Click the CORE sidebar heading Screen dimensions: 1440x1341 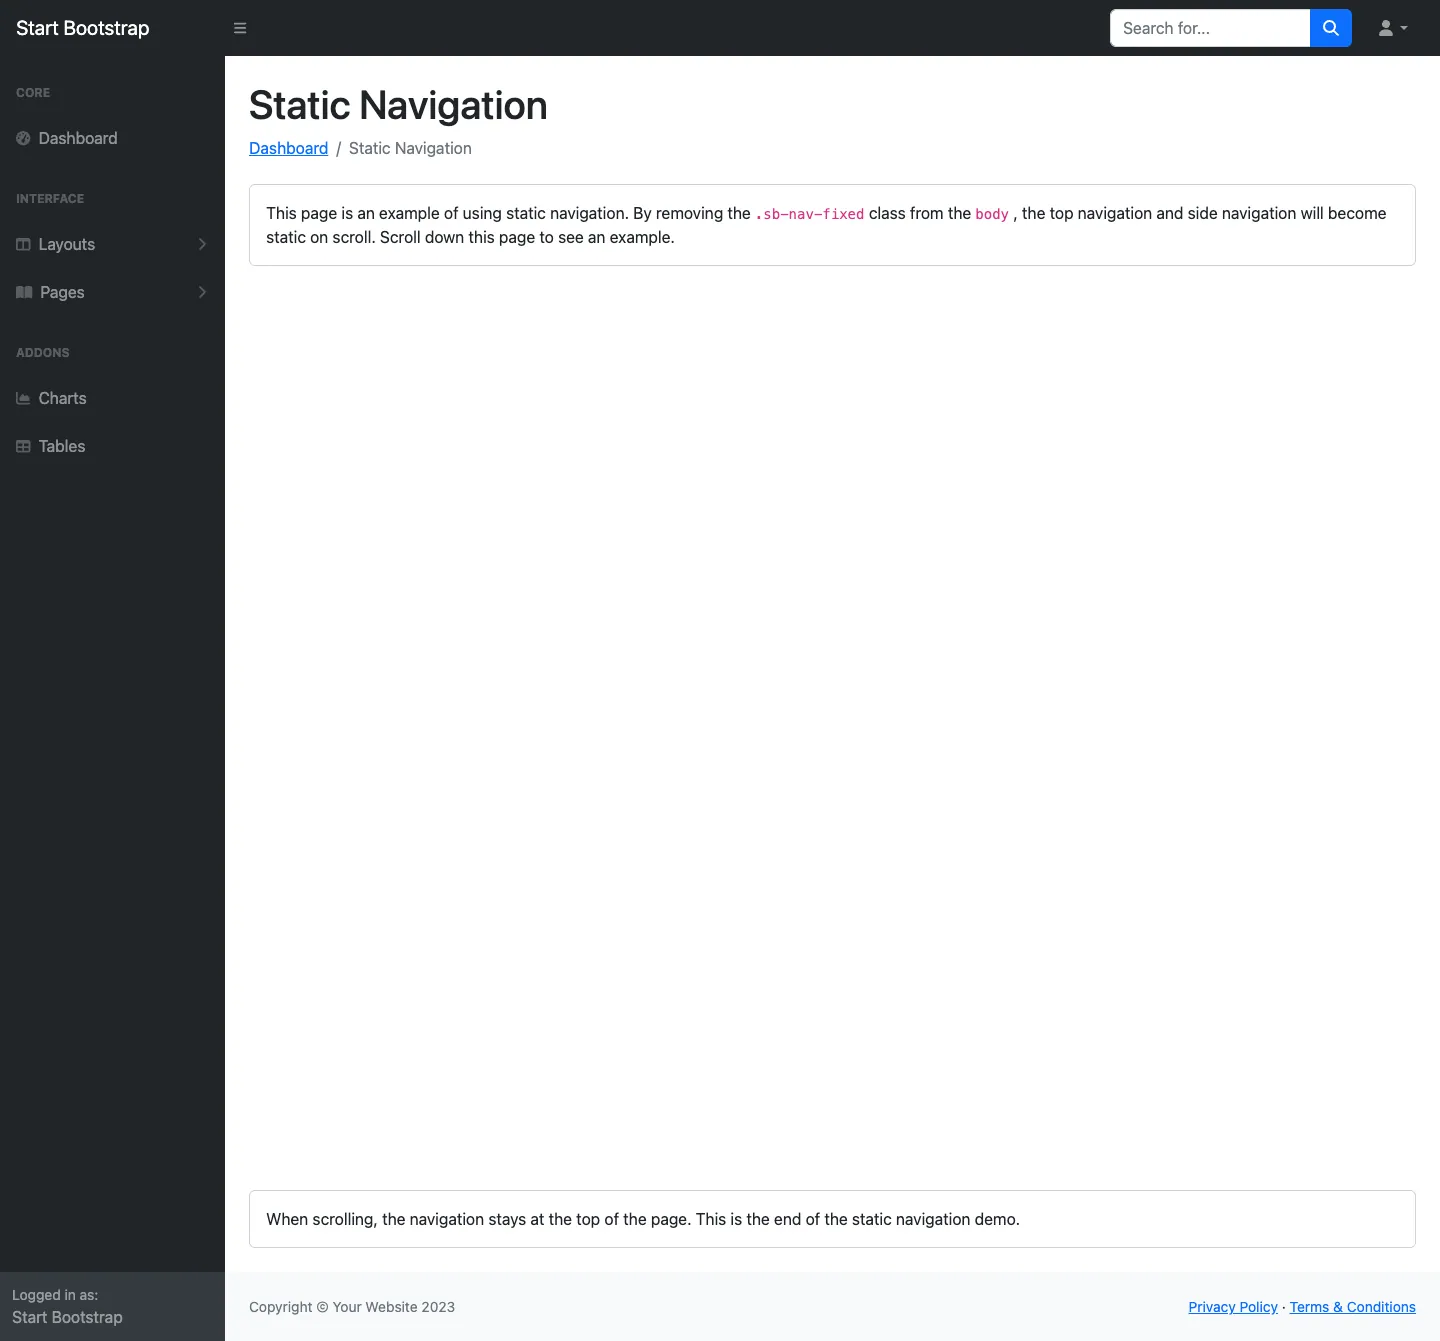(x=33, y=93)
